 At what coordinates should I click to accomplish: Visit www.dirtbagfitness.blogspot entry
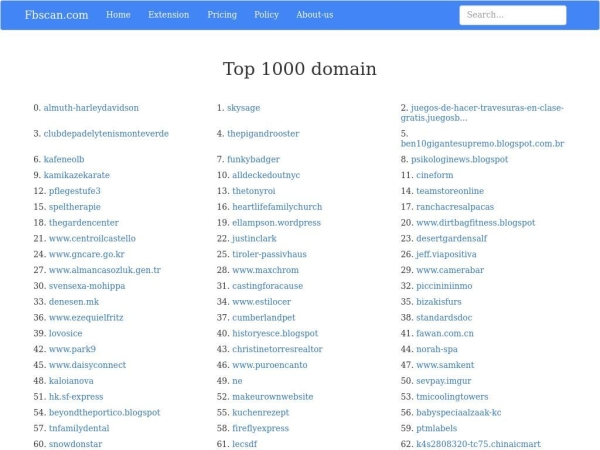point(476,223)
